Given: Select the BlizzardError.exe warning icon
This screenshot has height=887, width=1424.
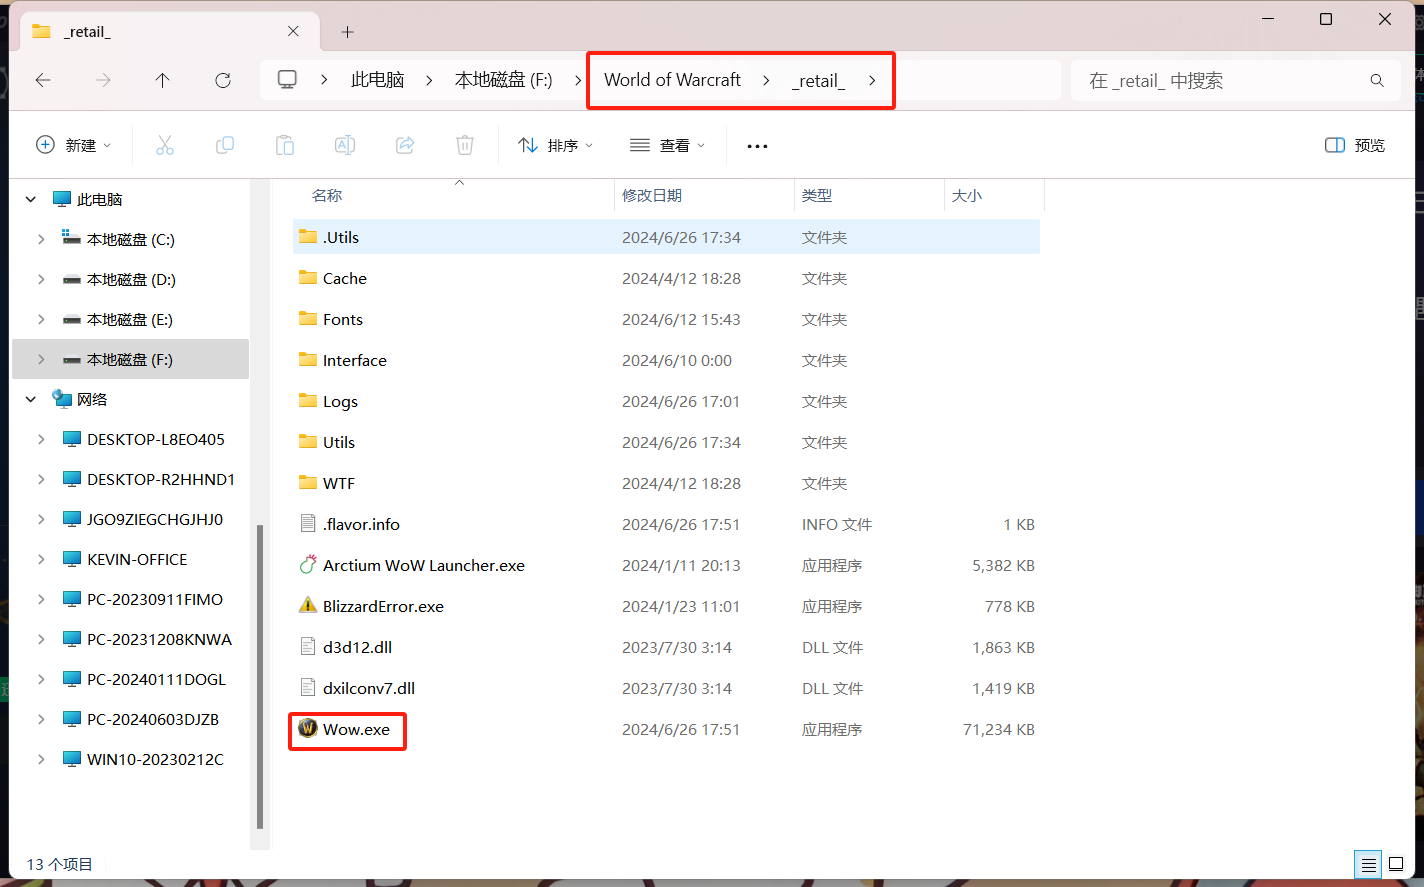Looking at the screenshot, I should pos(308,606).
